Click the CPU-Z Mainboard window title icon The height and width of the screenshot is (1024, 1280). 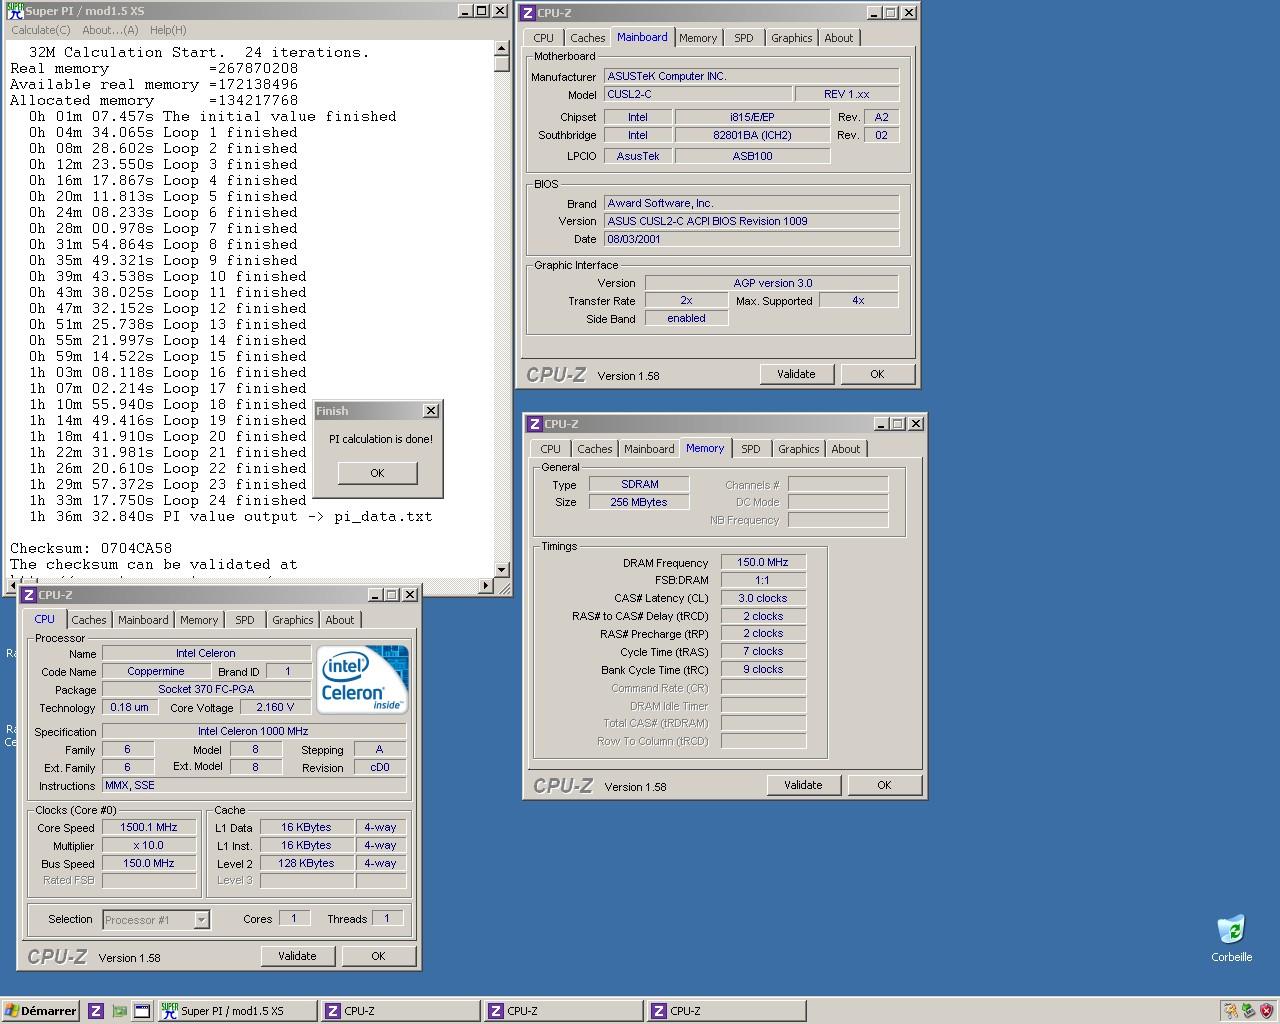coord(528,13)
